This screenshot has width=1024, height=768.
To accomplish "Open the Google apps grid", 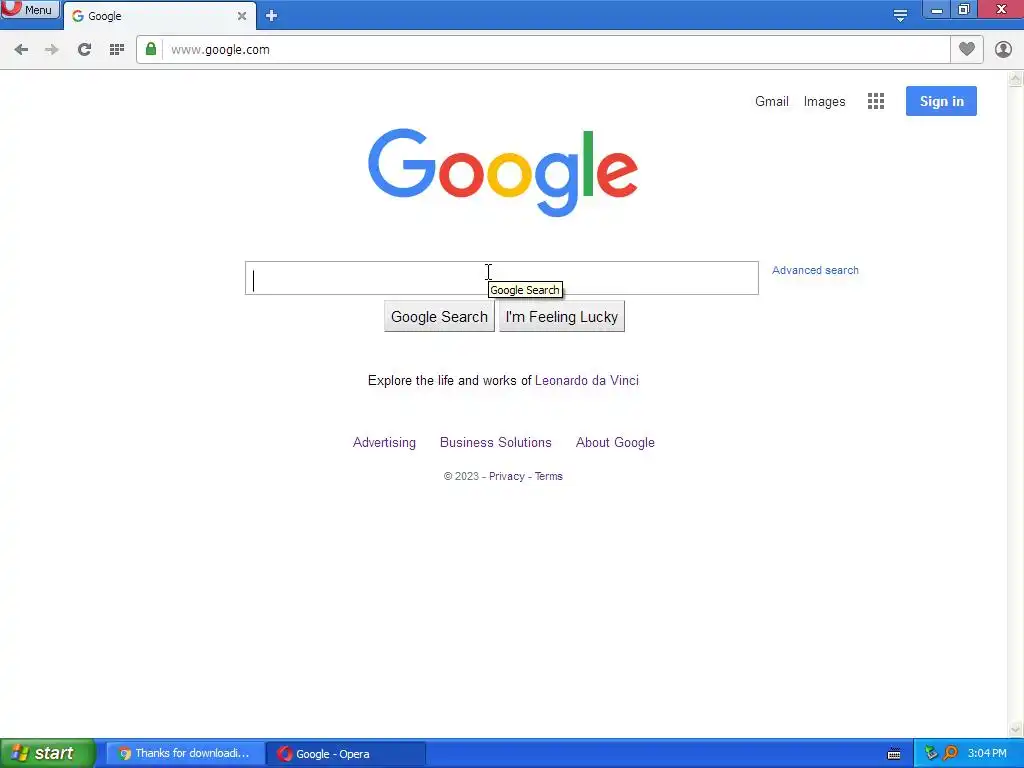I will point(876,101).
